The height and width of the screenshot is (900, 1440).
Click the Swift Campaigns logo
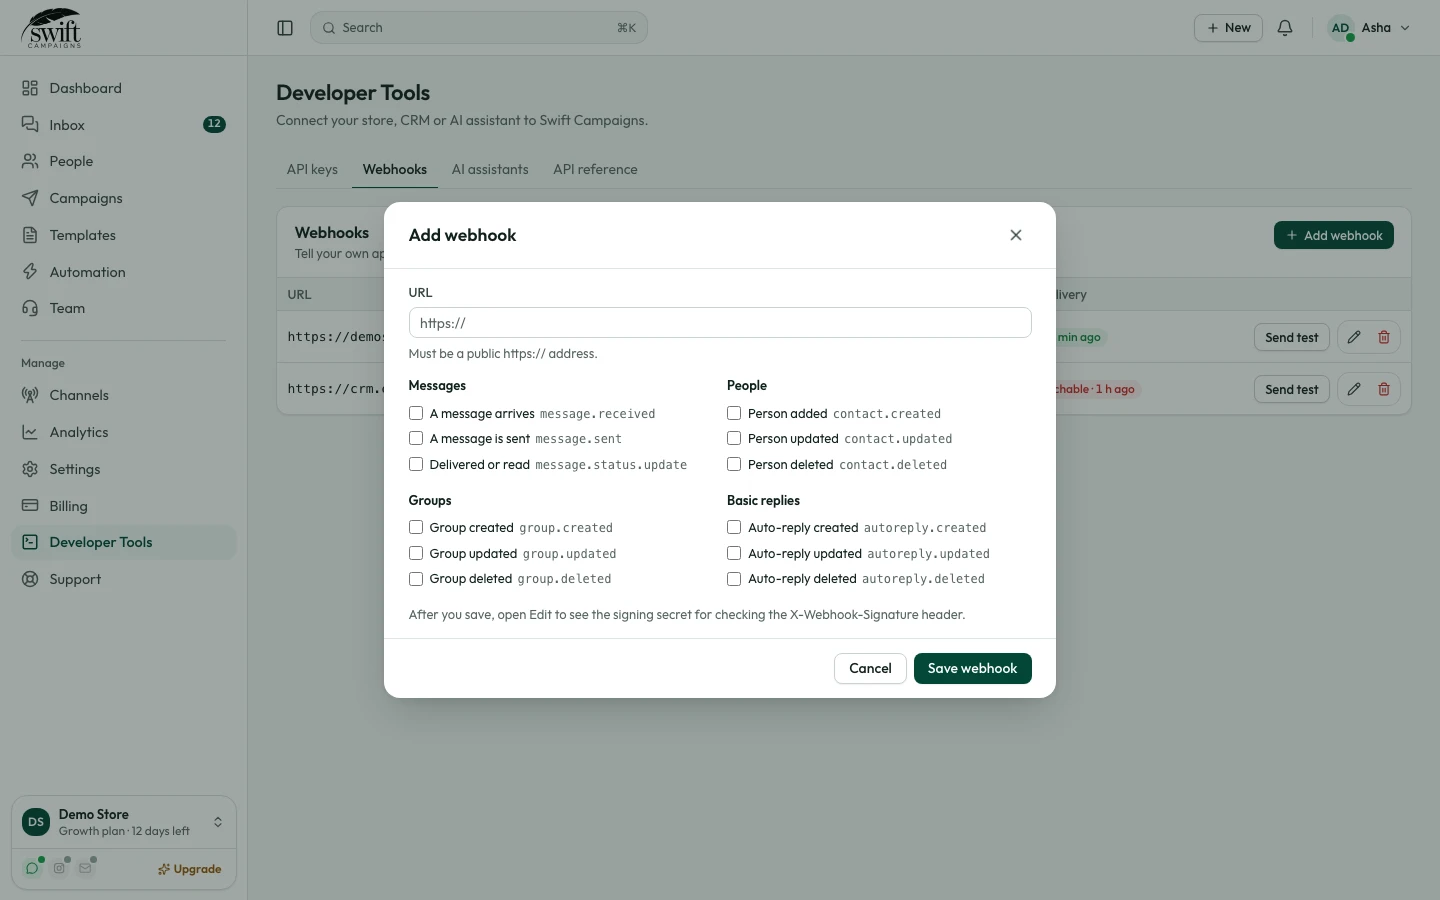pos(52,28)
